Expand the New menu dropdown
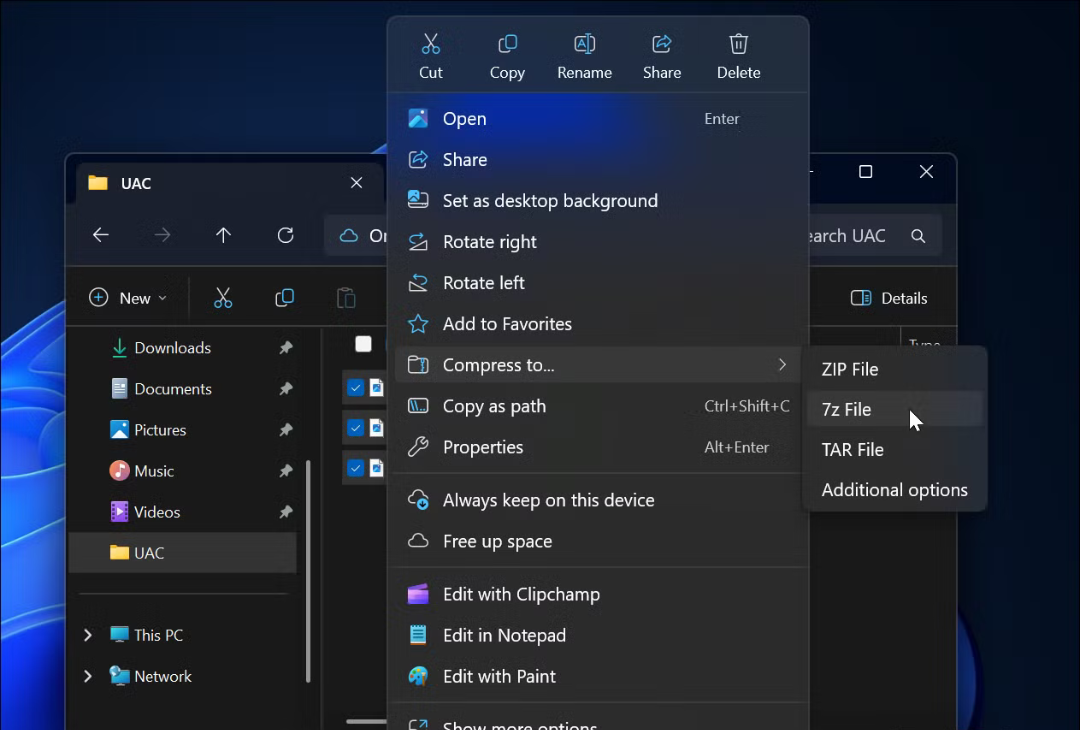Viewport: 1080px width, 730px height. click(x=128, y=297)
